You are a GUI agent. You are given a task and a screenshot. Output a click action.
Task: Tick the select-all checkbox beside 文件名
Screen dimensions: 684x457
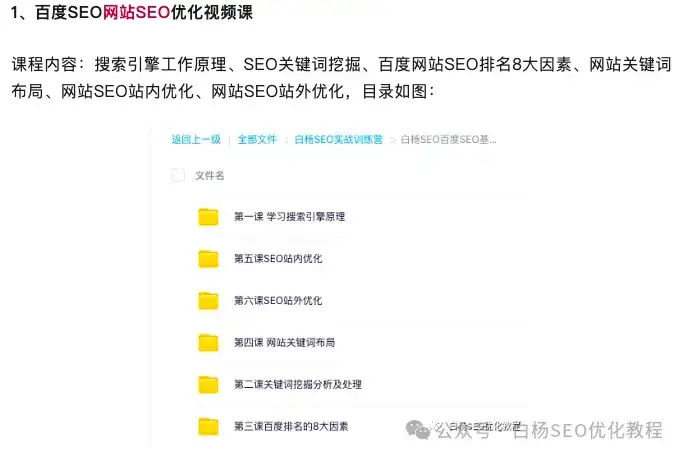coord(178,175)
